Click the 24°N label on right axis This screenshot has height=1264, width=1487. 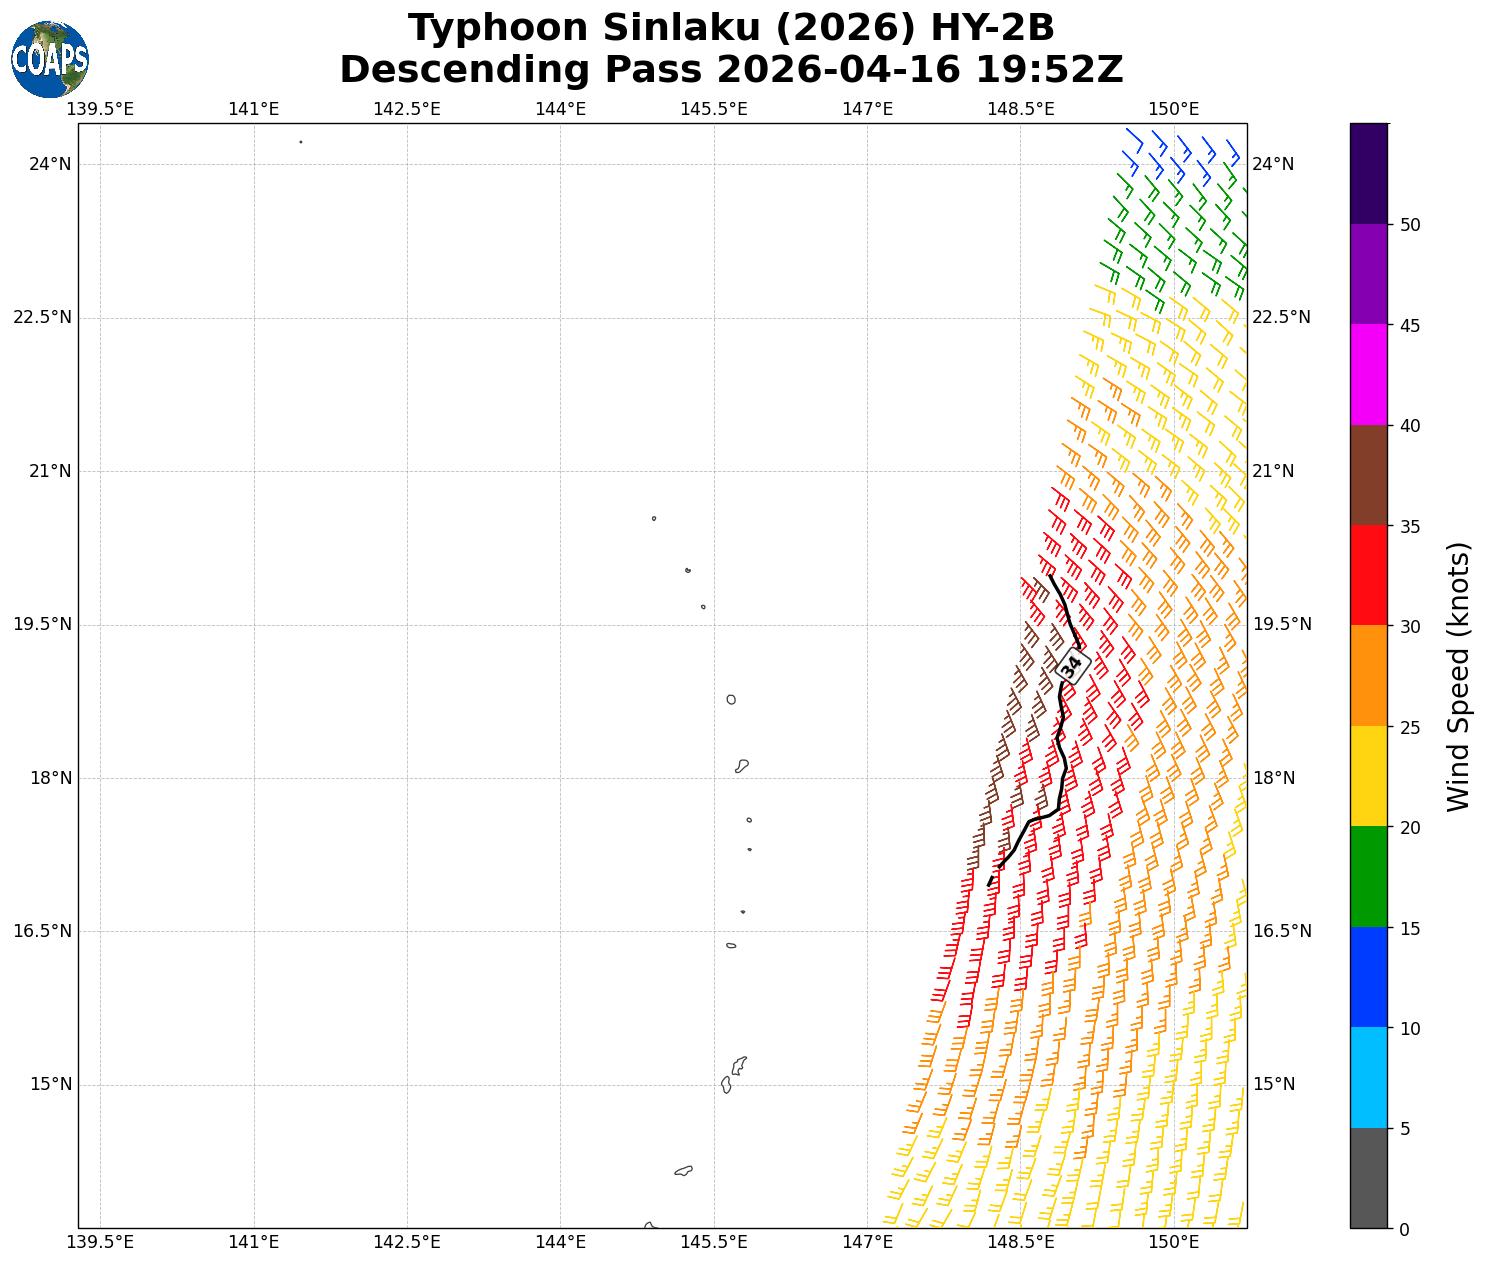tap(1273, 164)
